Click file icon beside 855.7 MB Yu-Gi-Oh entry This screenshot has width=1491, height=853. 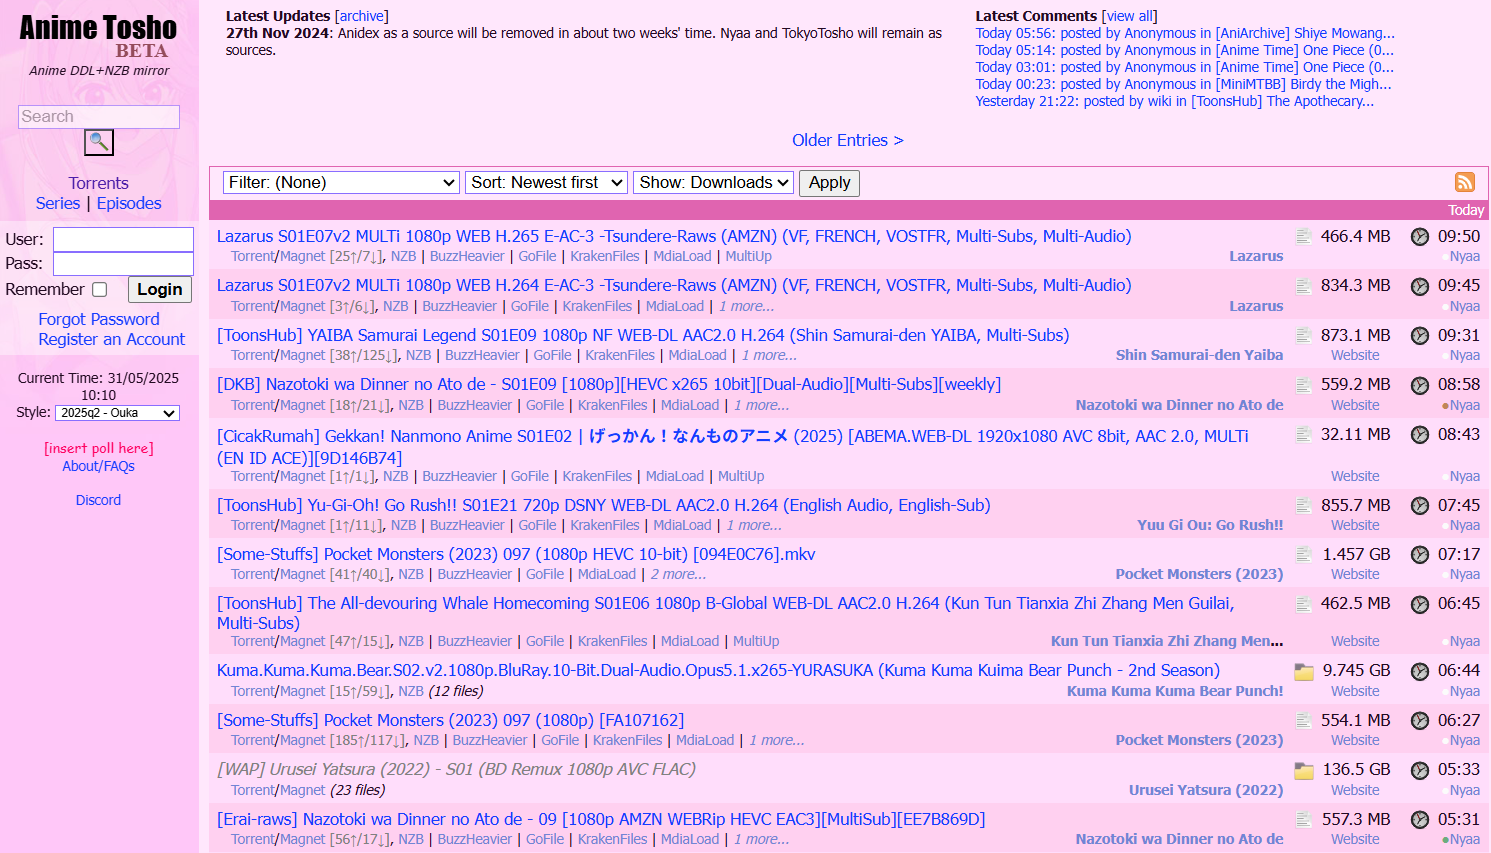point(1303,506)
